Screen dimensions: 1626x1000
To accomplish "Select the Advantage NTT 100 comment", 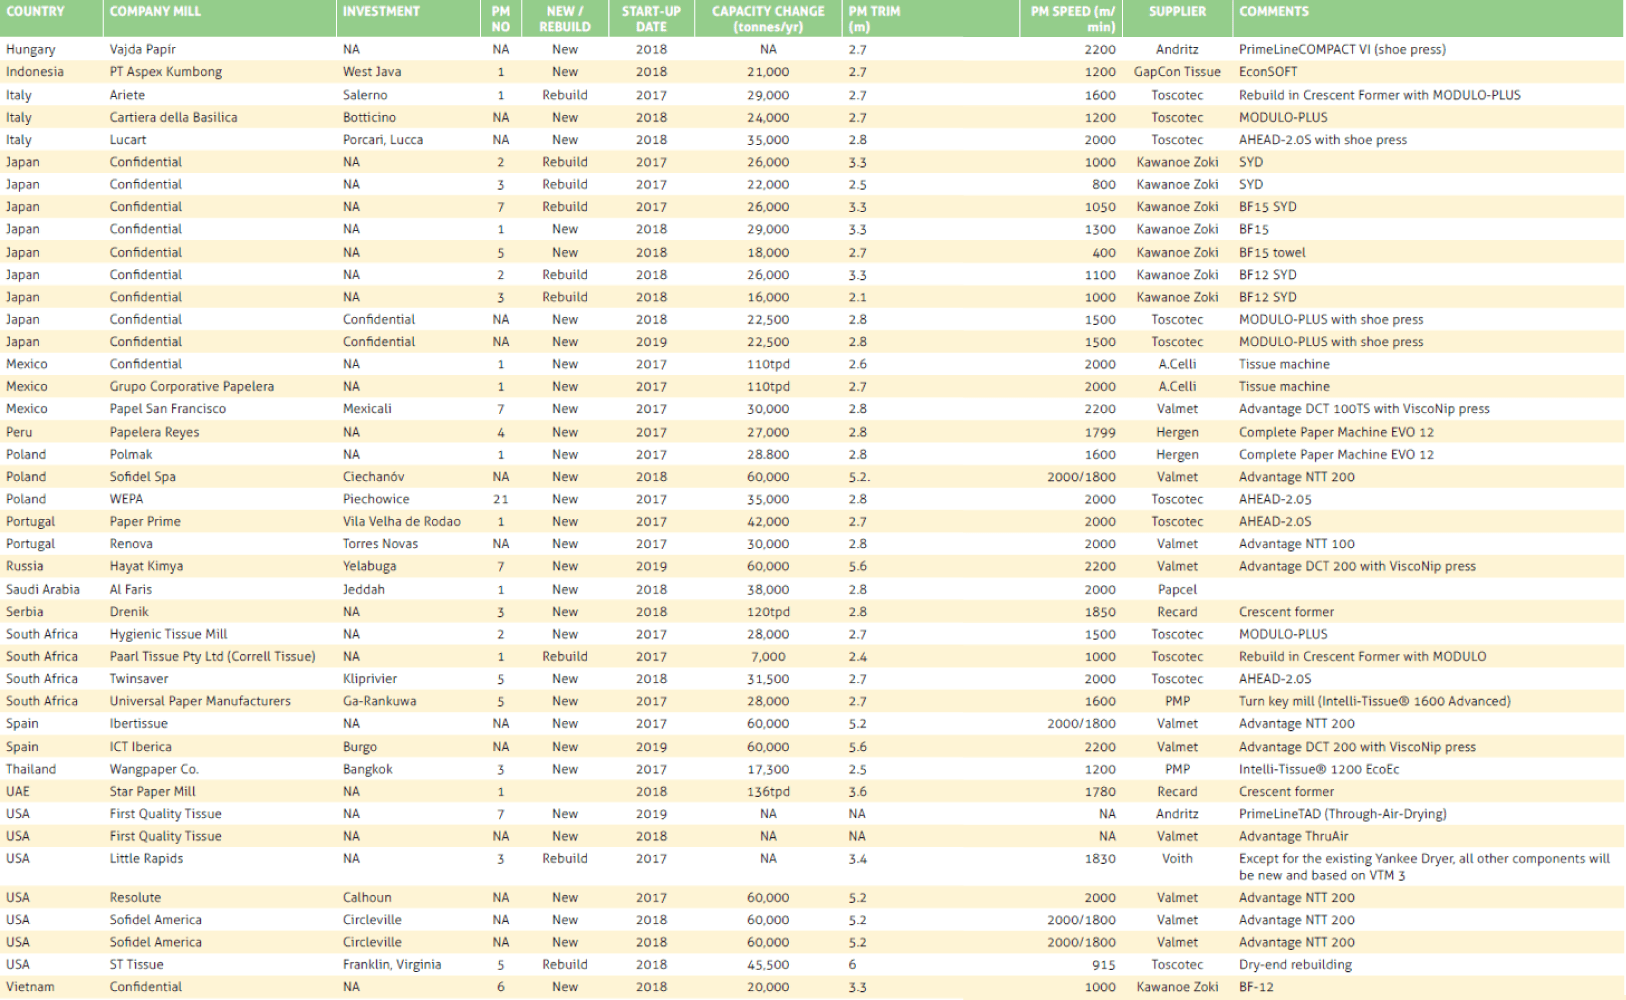I will point(1297,544).
